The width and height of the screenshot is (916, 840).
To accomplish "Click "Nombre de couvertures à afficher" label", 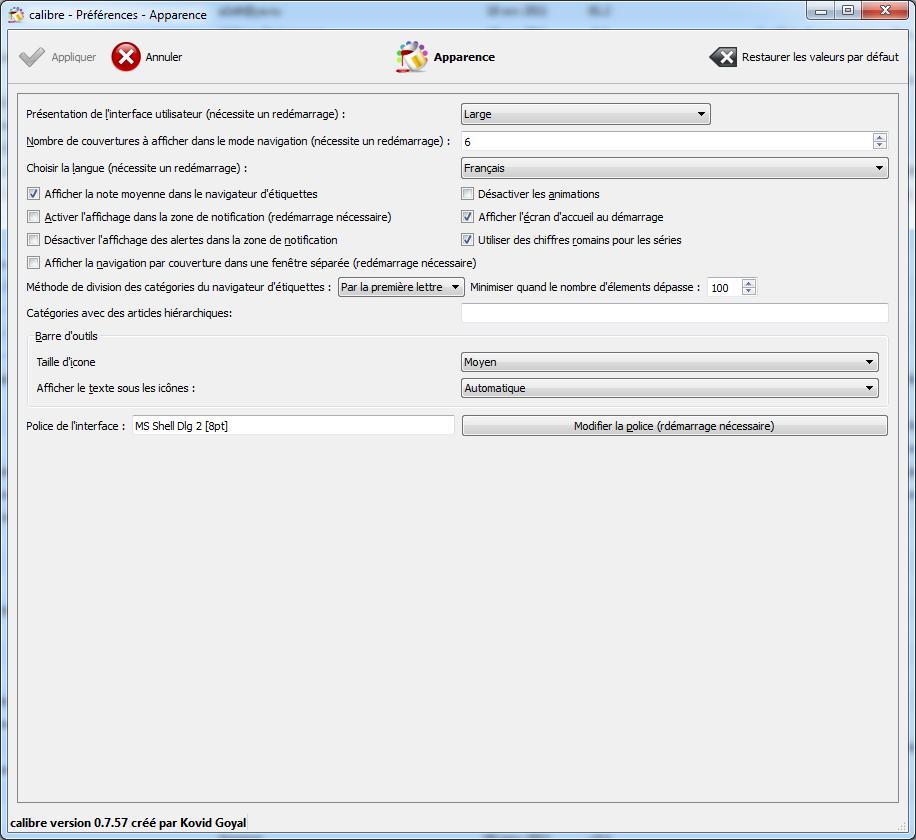I will click(238, 141).
